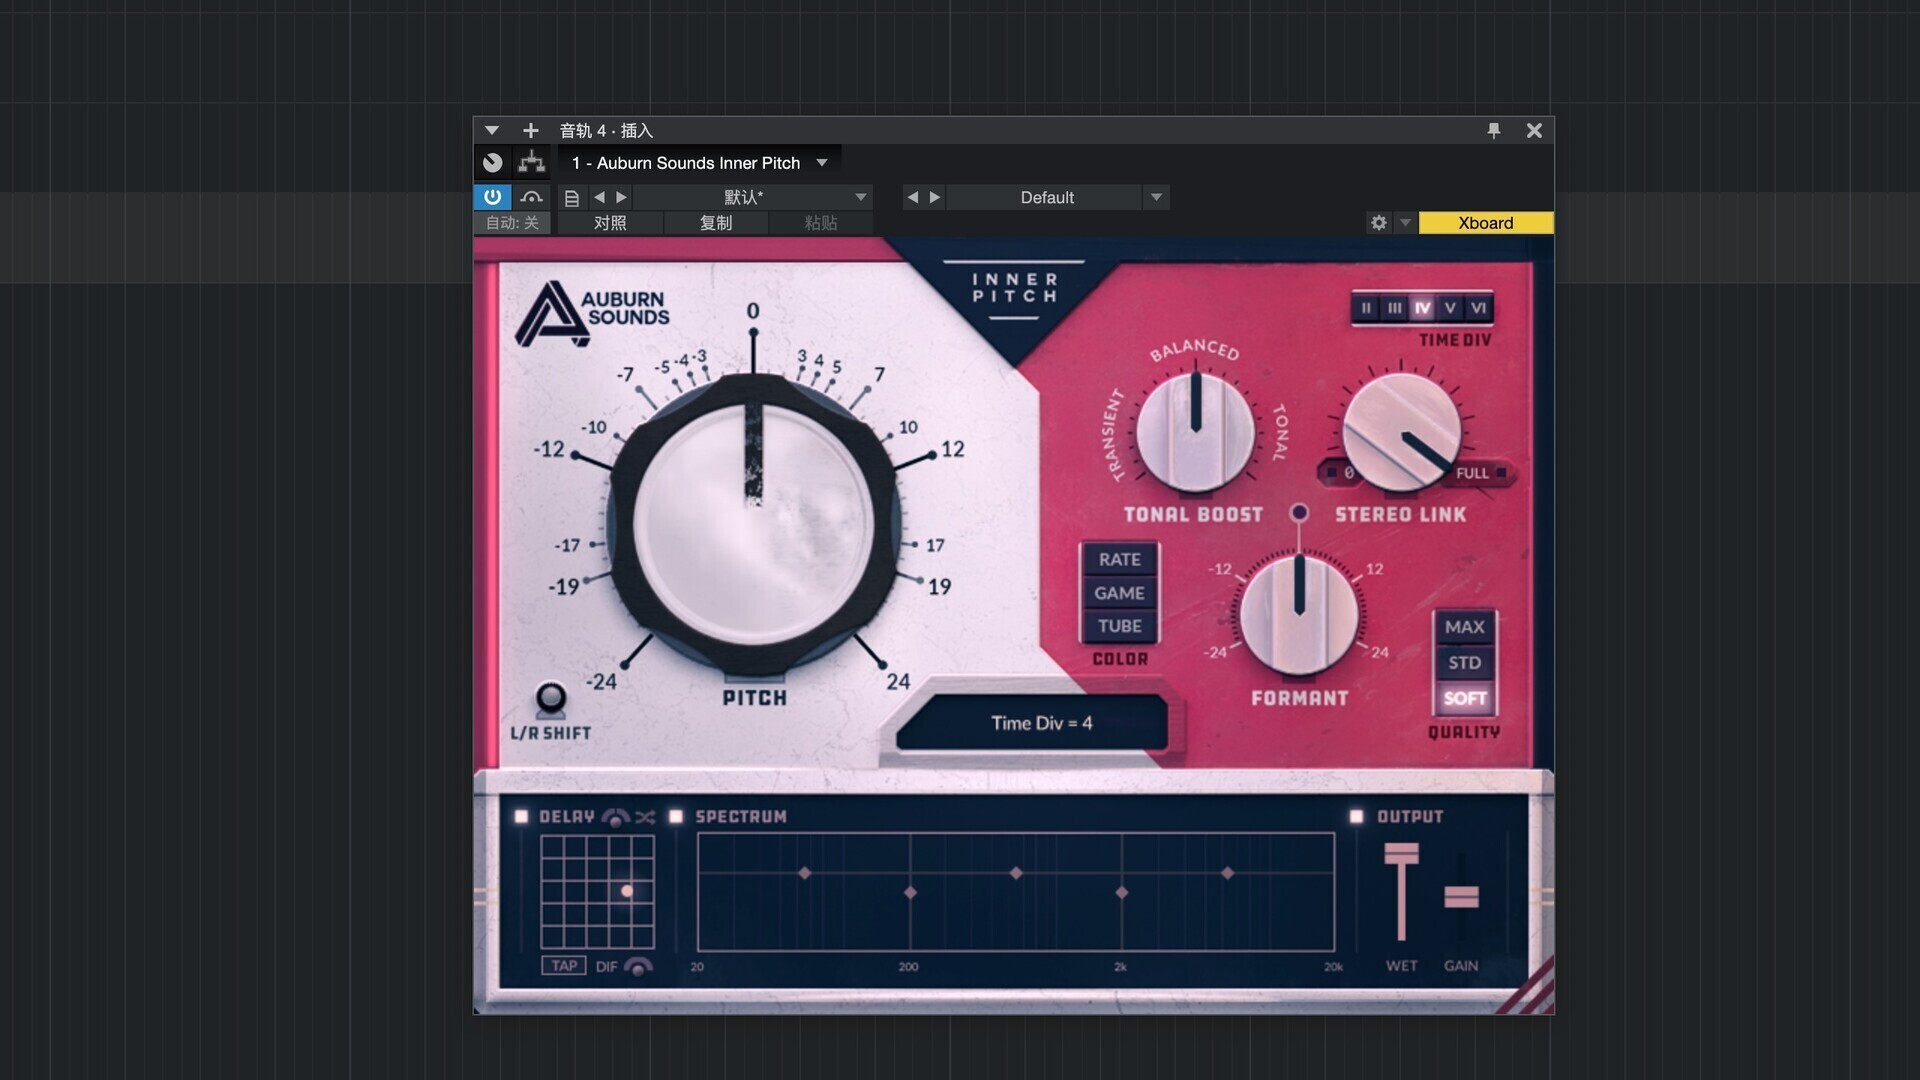The width and height of the screenshot is (1920, 1080).
Task: Click the 粘贴 paste button
Action: pyautogui.click(x=821, y=223)
